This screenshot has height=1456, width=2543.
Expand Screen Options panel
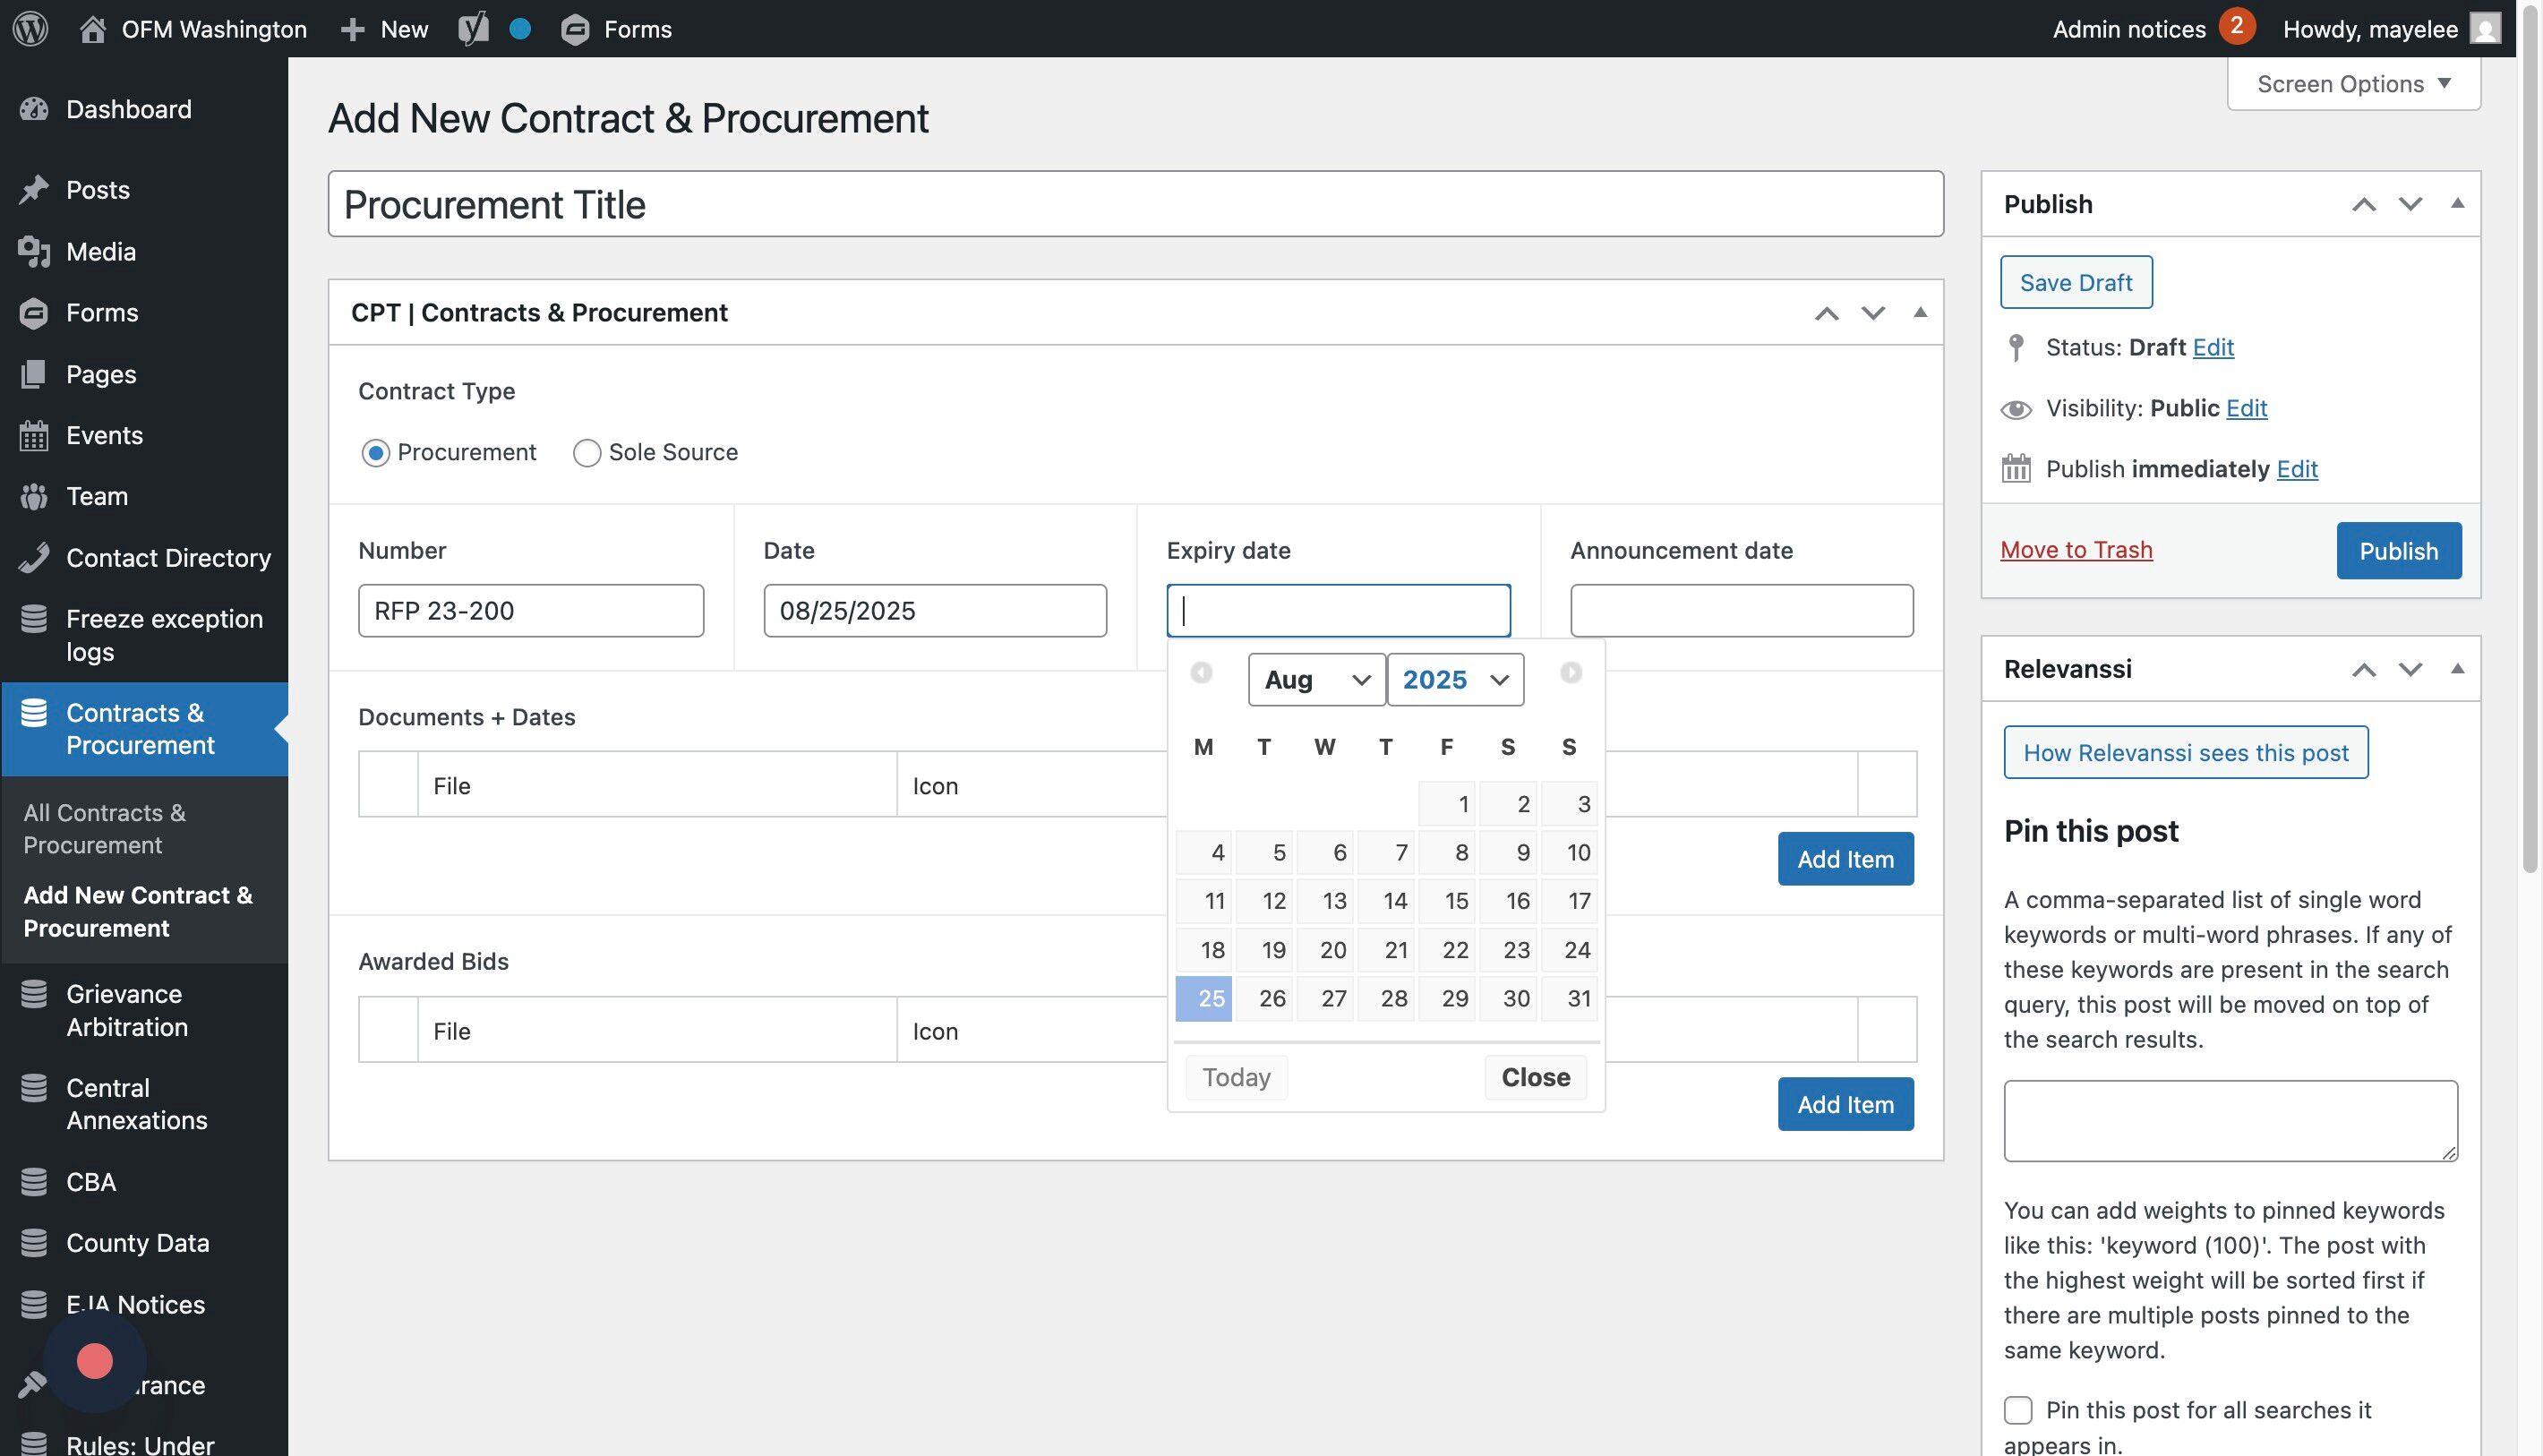pyautogui.click(x=2353, y=84)
